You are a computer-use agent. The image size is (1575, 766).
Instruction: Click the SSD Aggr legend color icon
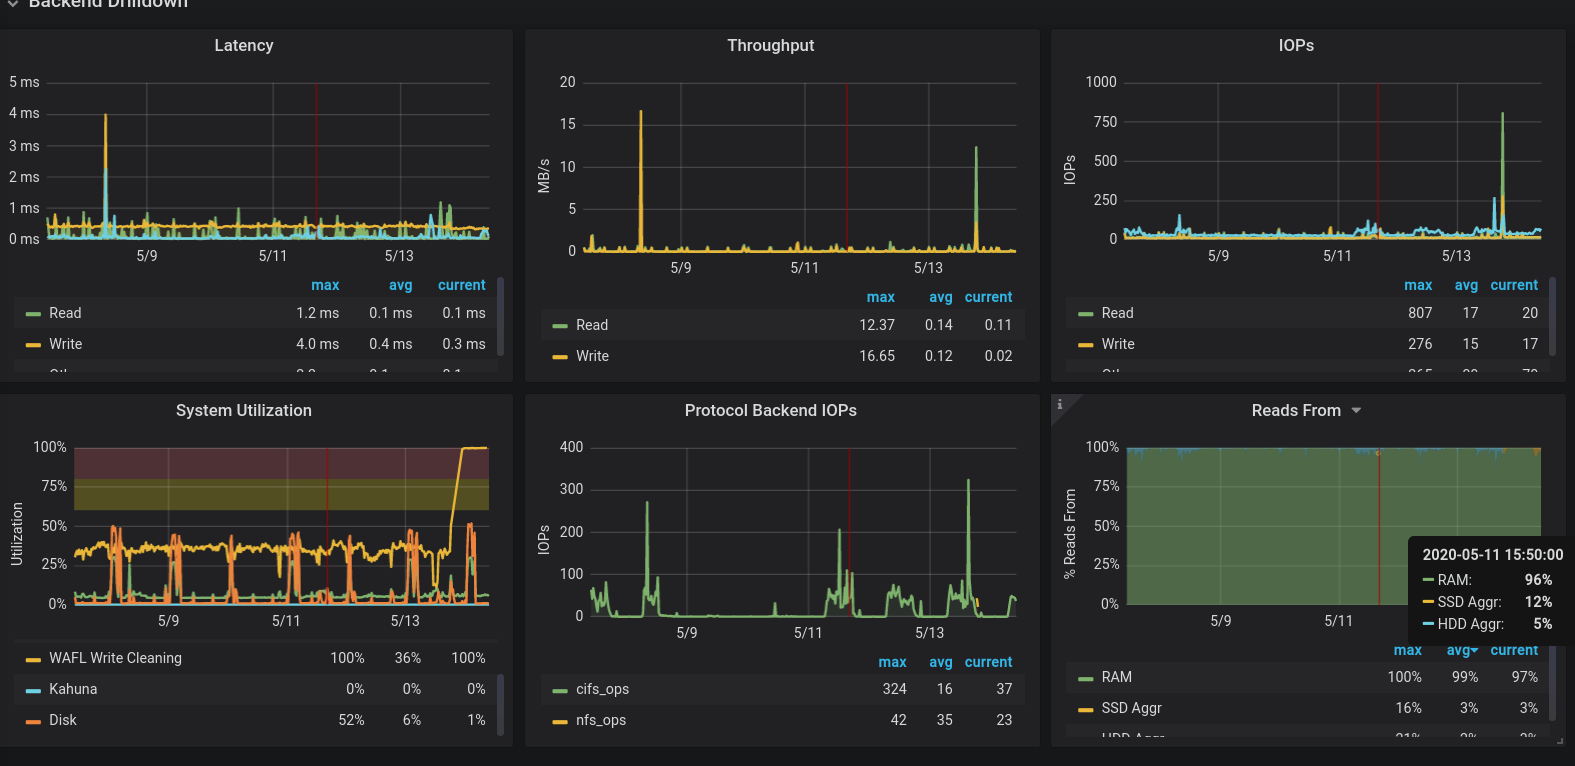(x=1086, y=709)
